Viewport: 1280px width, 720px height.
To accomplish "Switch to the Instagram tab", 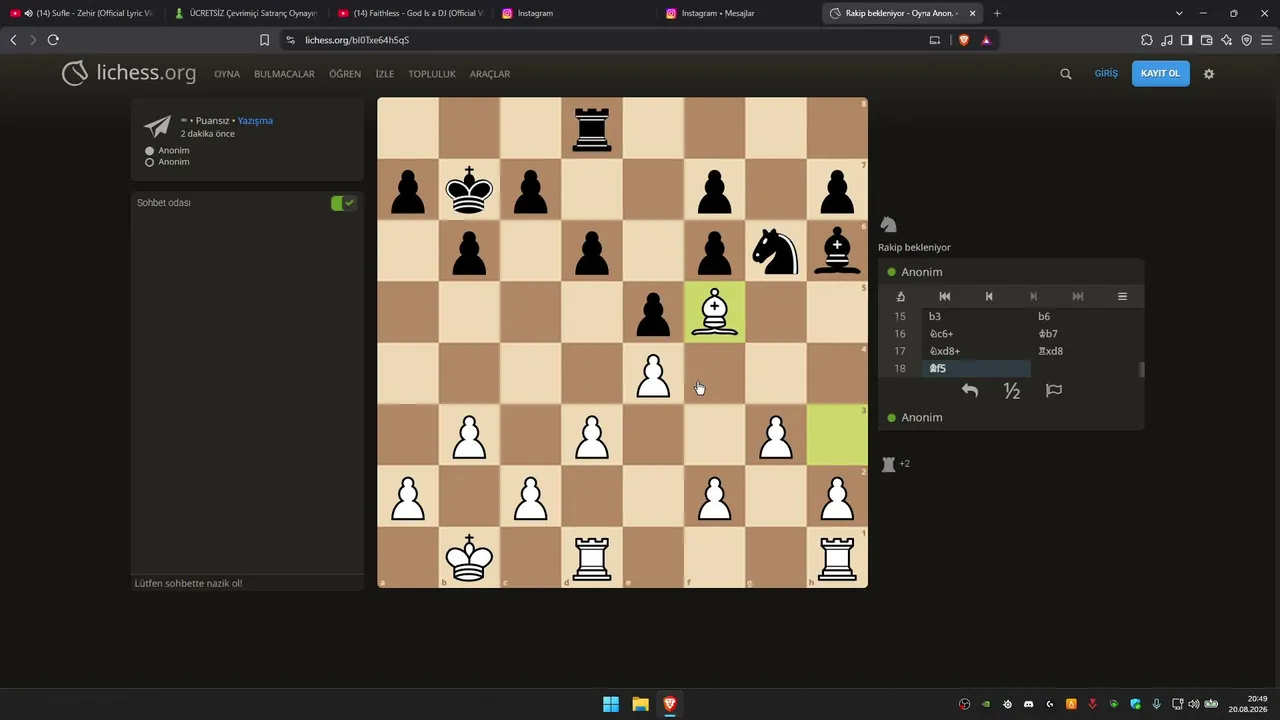I will [x=574, y=13].
